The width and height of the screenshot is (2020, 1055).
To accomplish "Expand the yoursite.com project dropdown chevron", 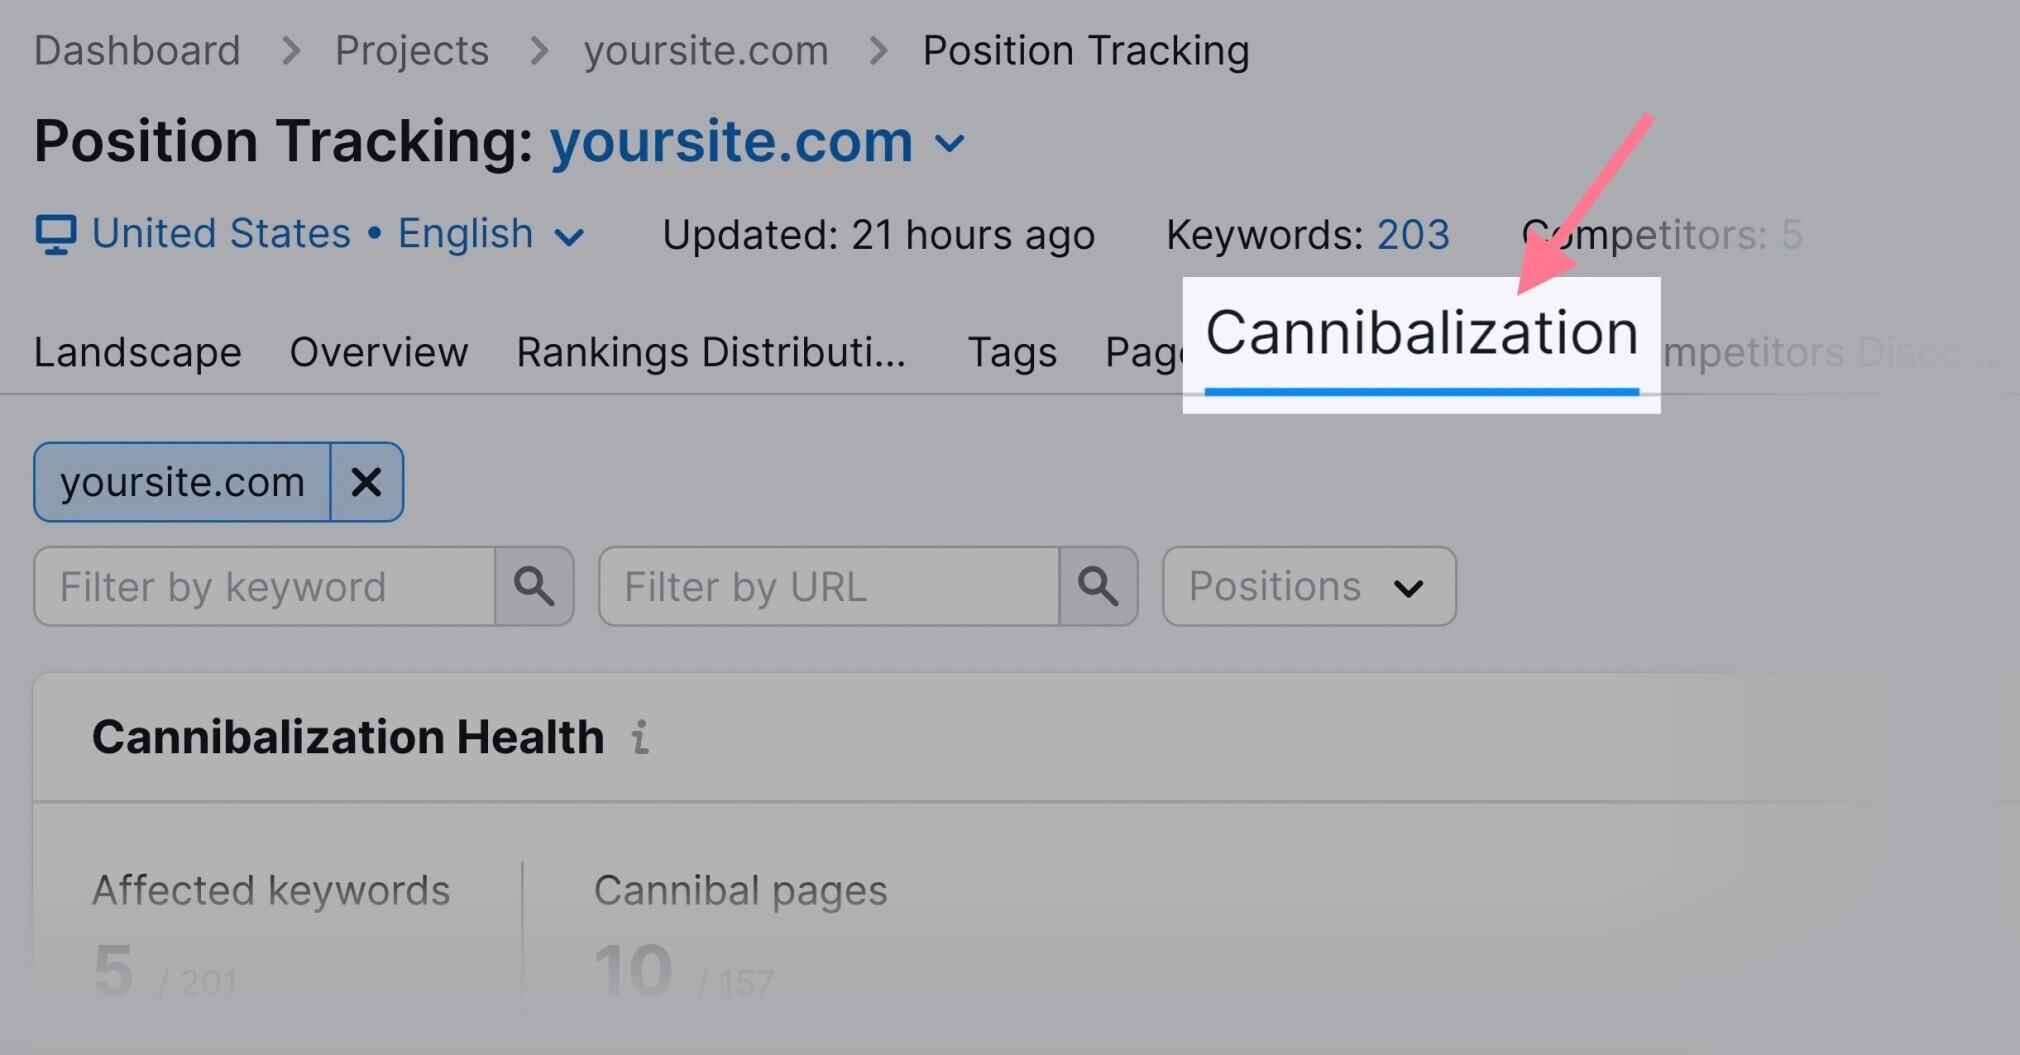I will (x=950, y=143).
